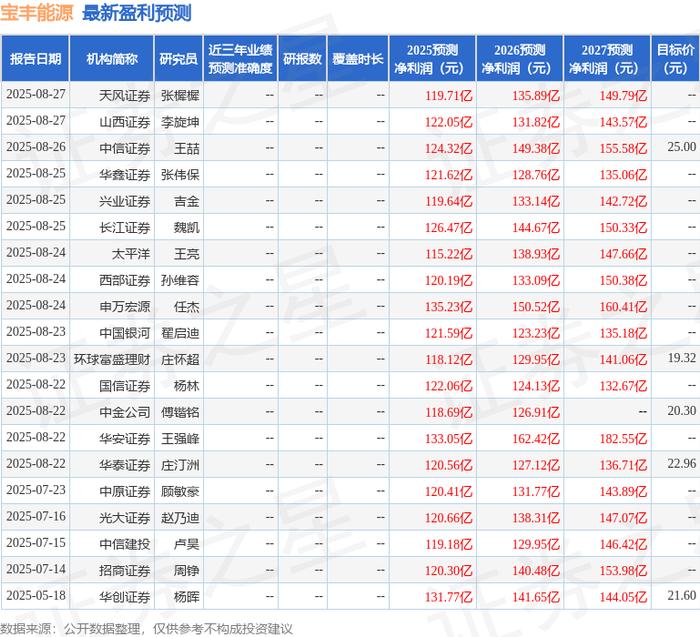Click researcher 翟启迪
700x637 pixels.
click(180, 333)
